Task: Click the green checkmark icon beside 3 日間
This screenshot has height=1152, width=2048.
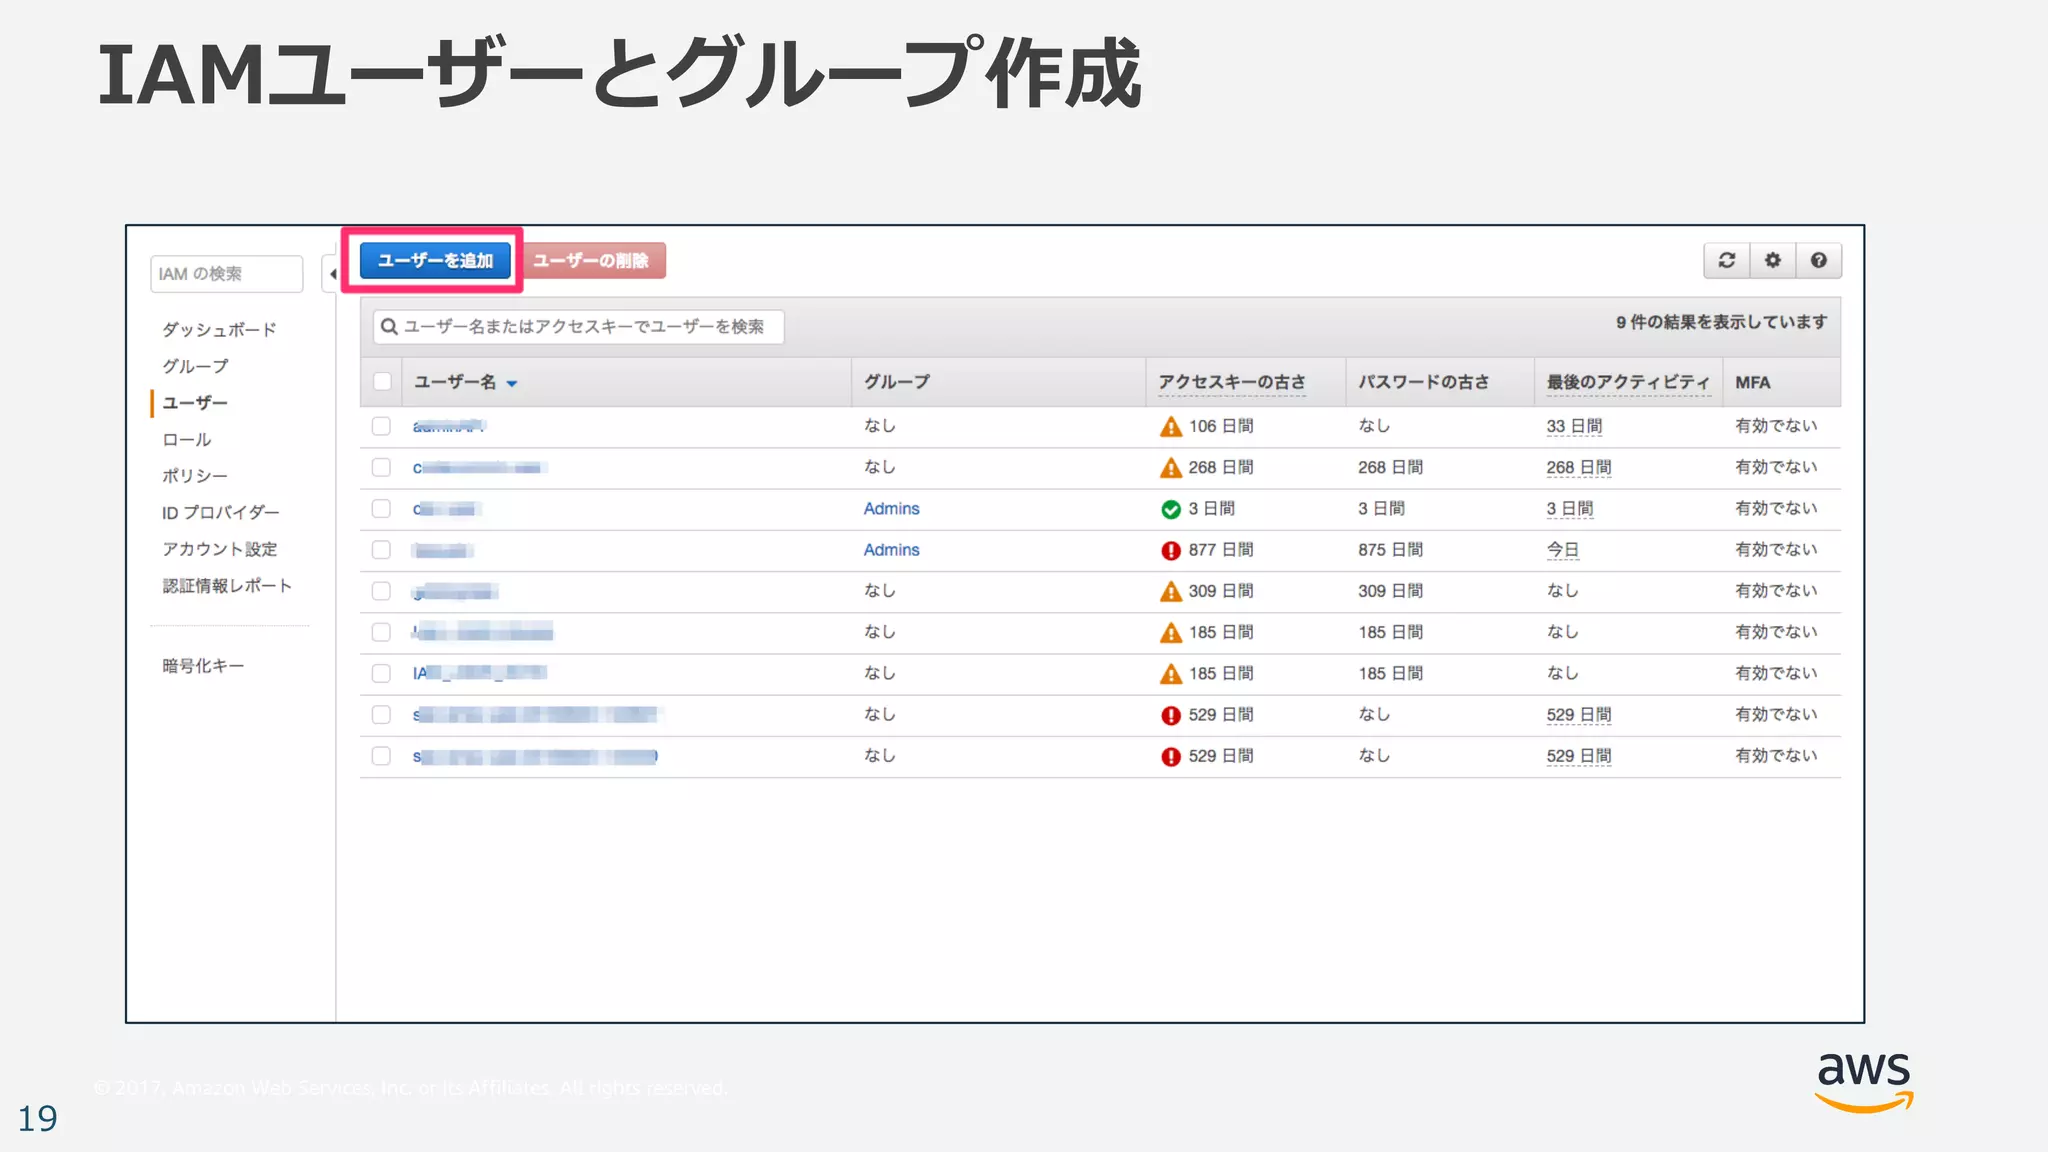Action: point(1170,510)
